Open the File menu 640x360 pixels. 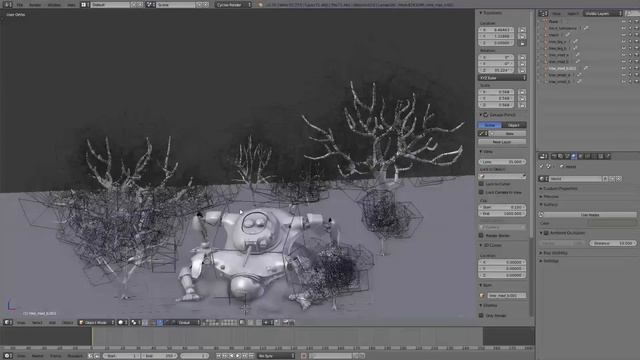point(20,5)
